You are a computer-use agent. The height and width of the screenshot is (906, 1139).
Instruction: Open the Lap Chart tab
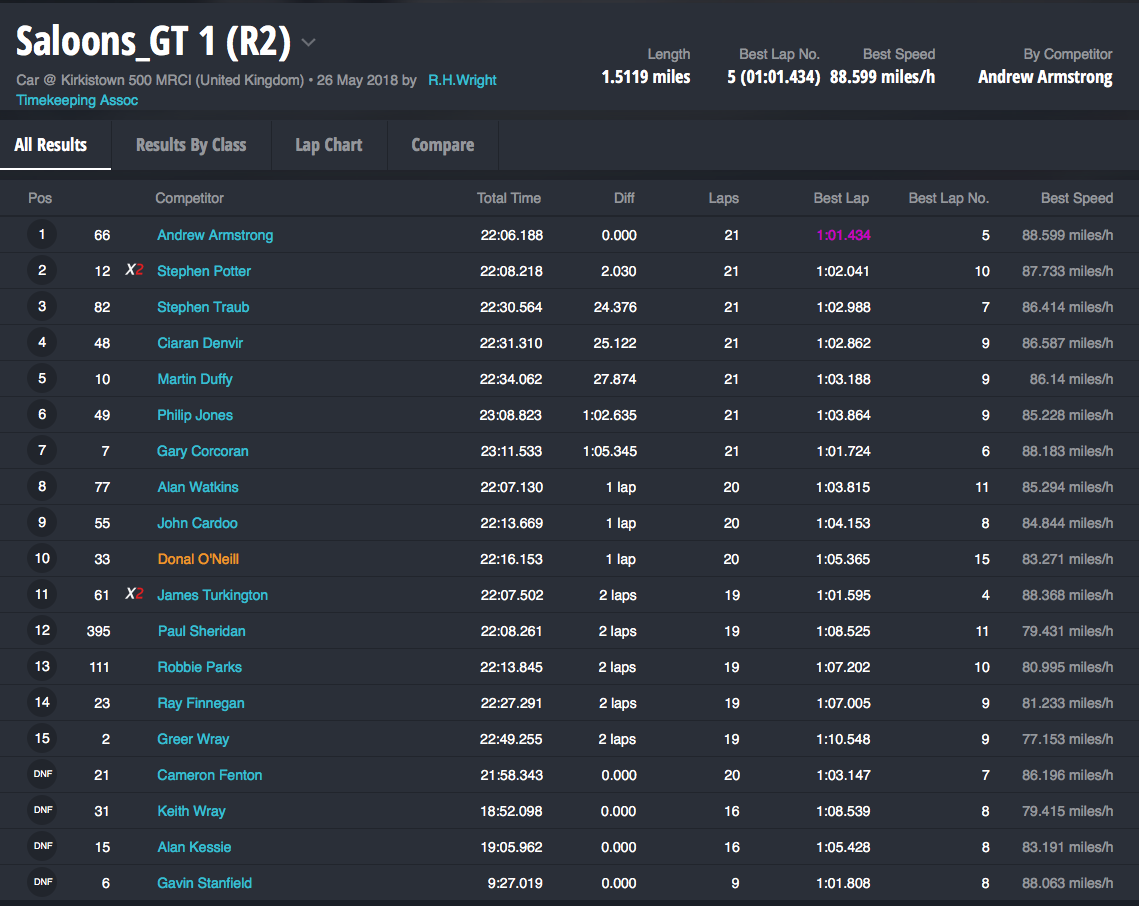(x=328, y=145)
